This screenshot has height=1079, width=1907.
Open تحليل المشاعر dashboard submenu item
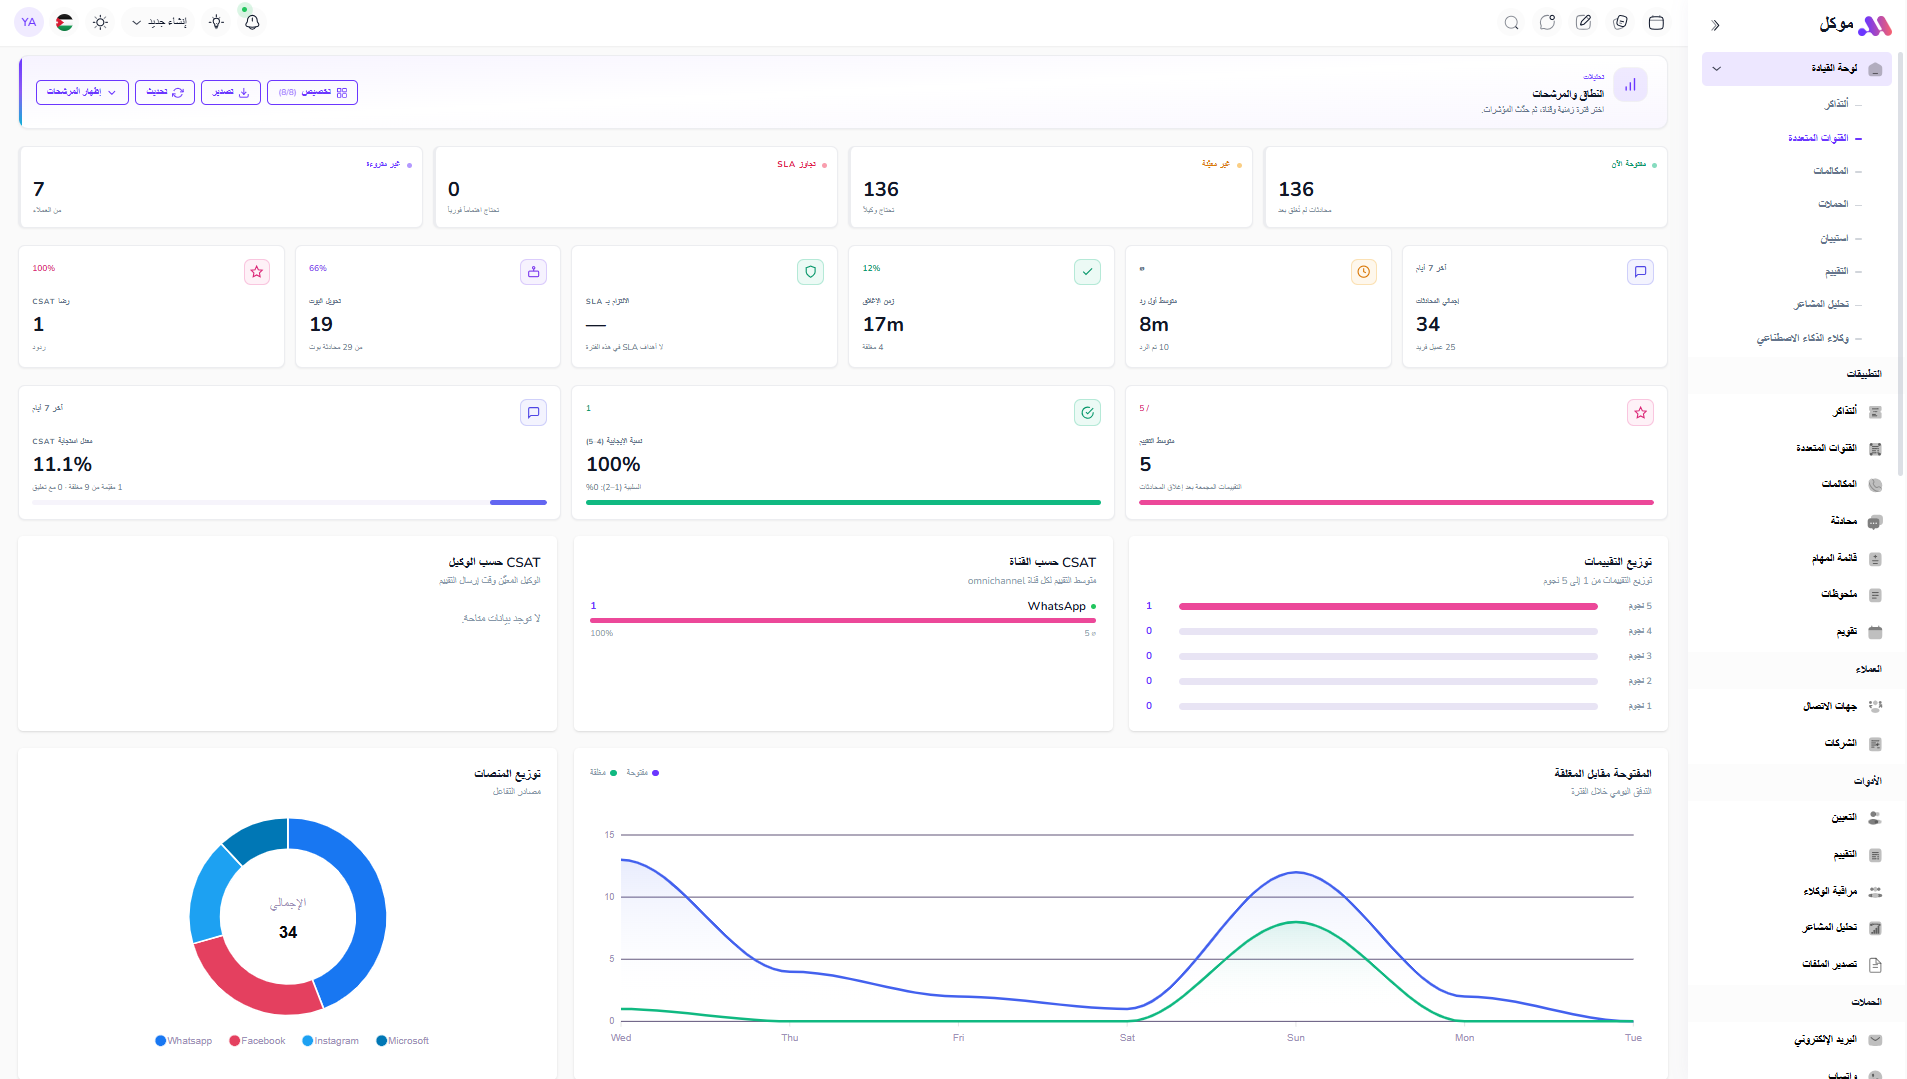coord(1821,304)
